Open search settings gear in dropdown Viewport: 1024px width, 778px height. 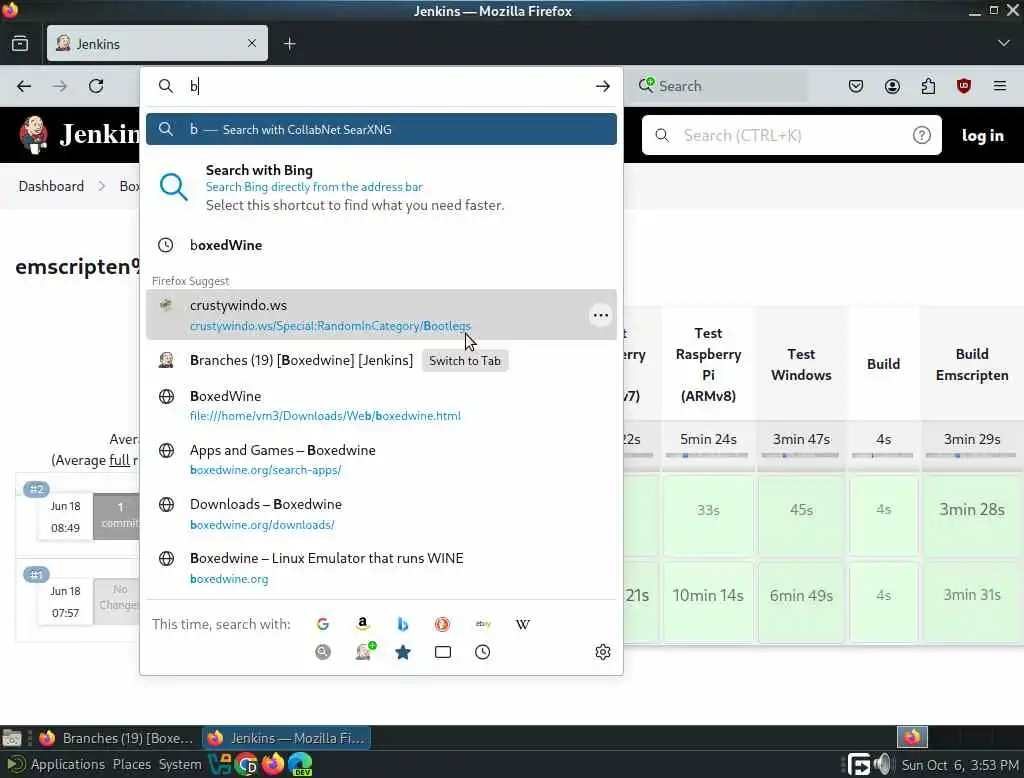click(x=603, y=652)
